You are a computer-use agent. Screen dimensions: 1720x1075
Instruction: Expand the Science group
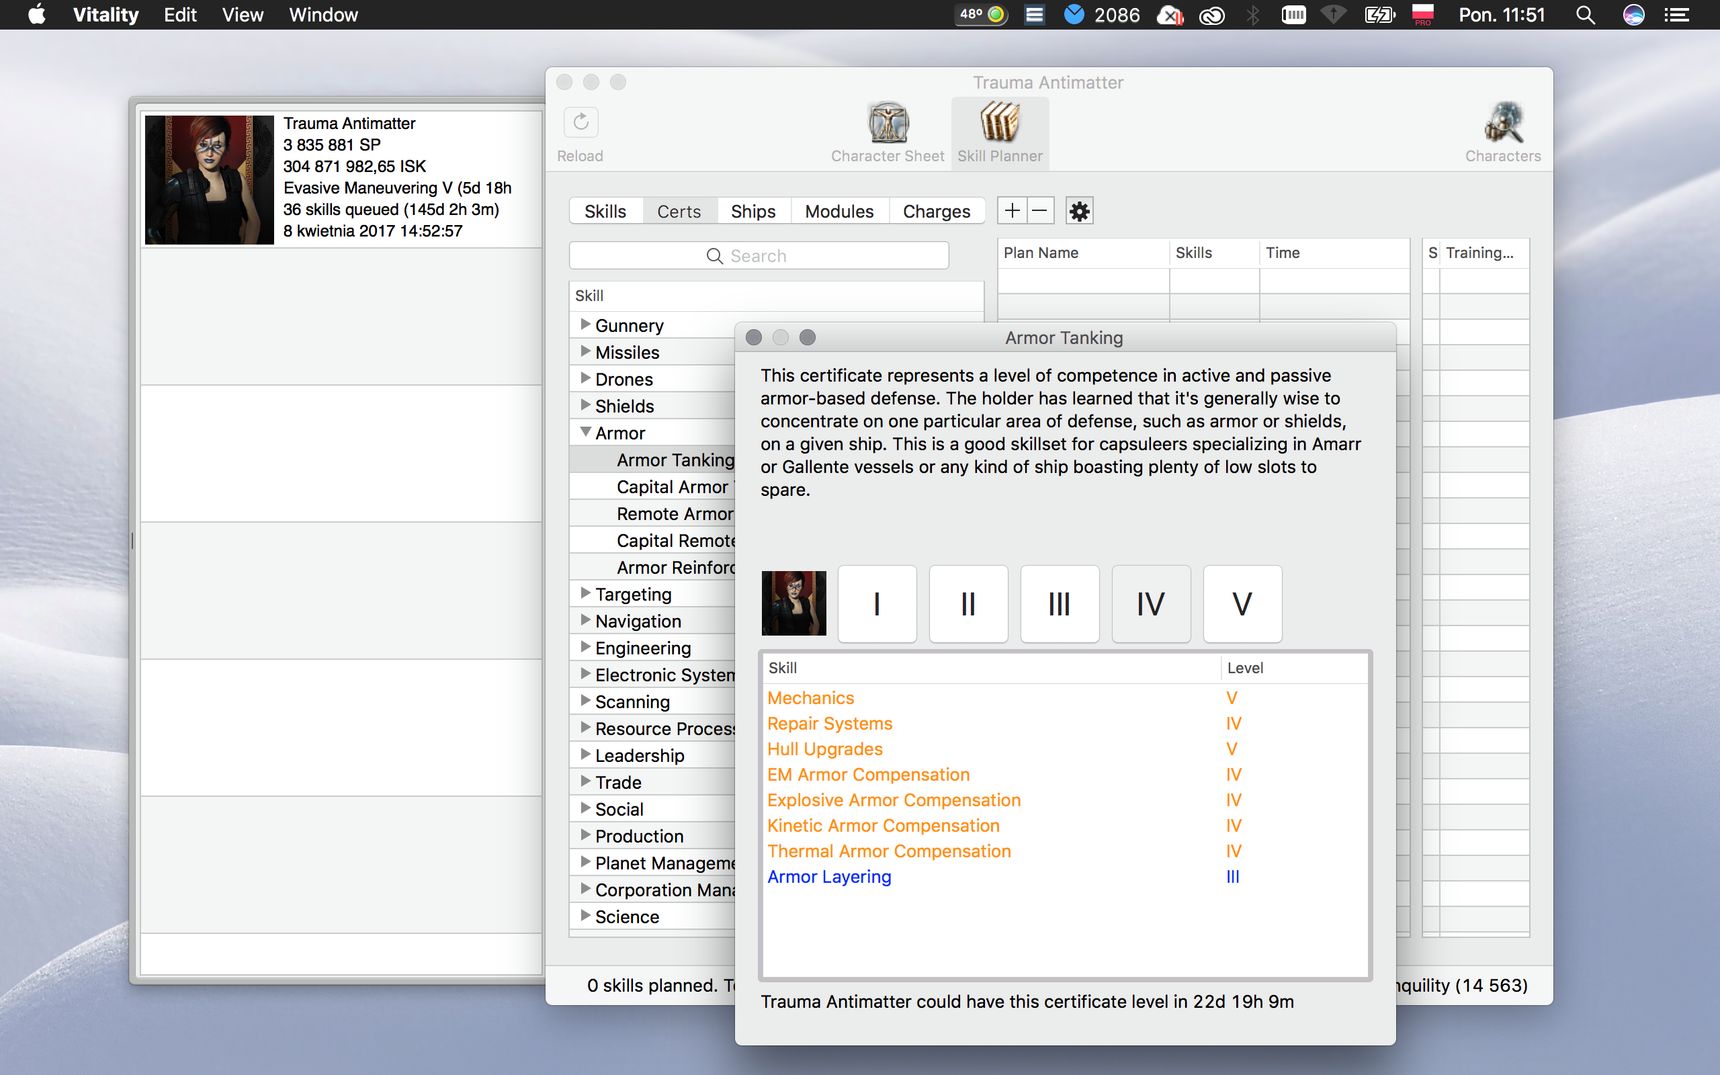pos(585,917)
